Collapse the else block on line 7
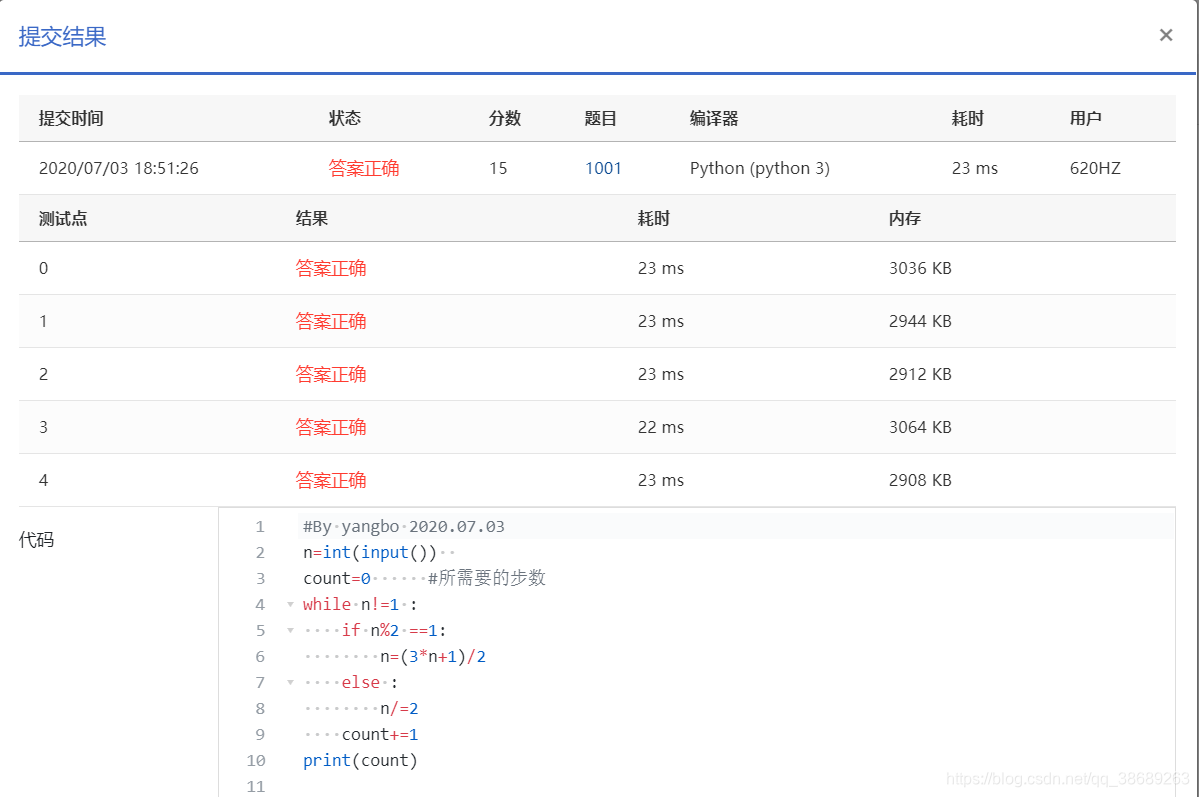 290,682
